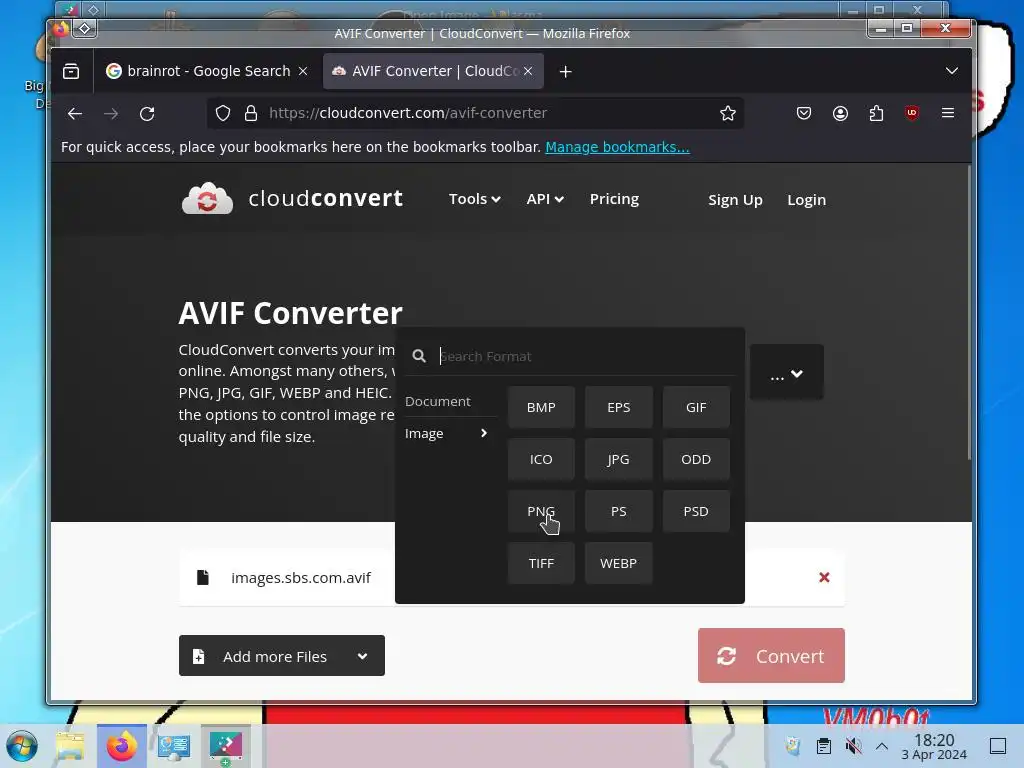This screenshot has height=768, width=1024.
Task: Click the CloudConvert cloud logo
Action: [x=207, y=199]
